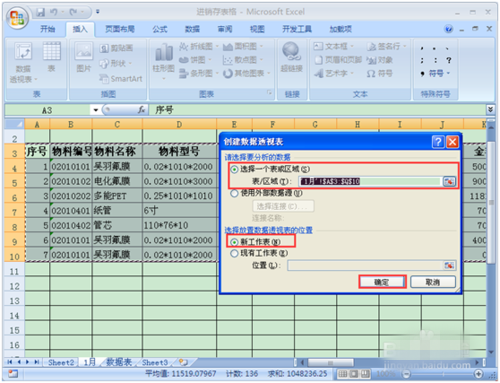This screenshot has width=500, height=383.
Task: Switch to the 公式 ribbon tab
Action: click(160, 29)
